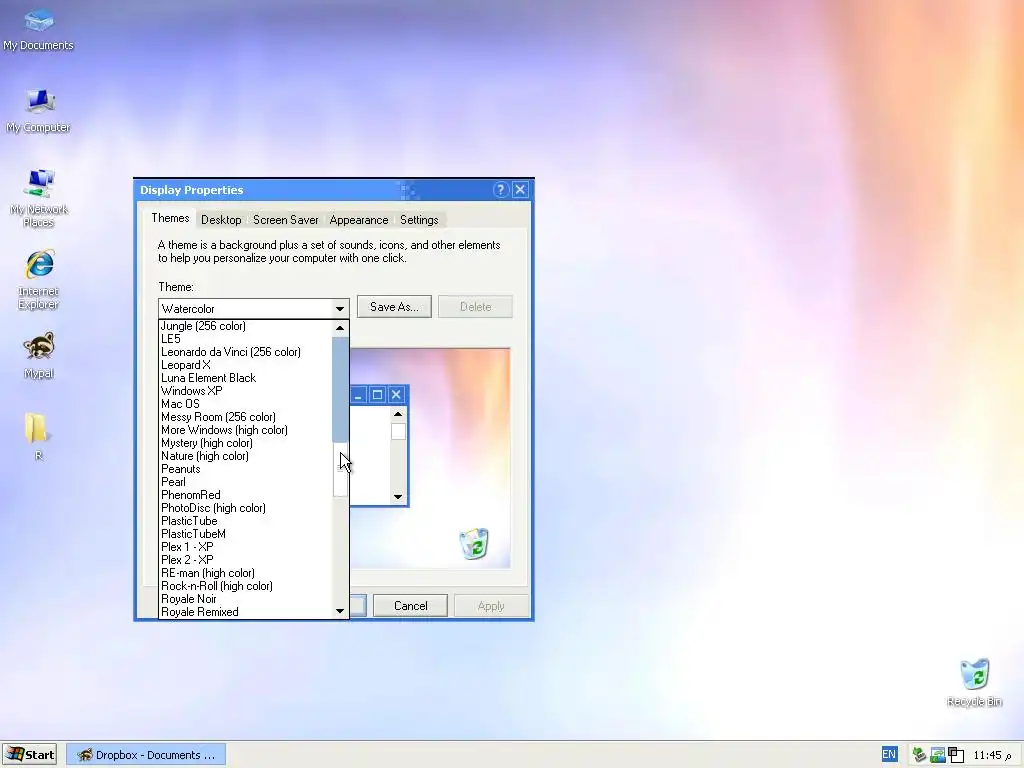Select PlasticTubeM theme
The image size is (1024, 768).
[x=246, y=534]
